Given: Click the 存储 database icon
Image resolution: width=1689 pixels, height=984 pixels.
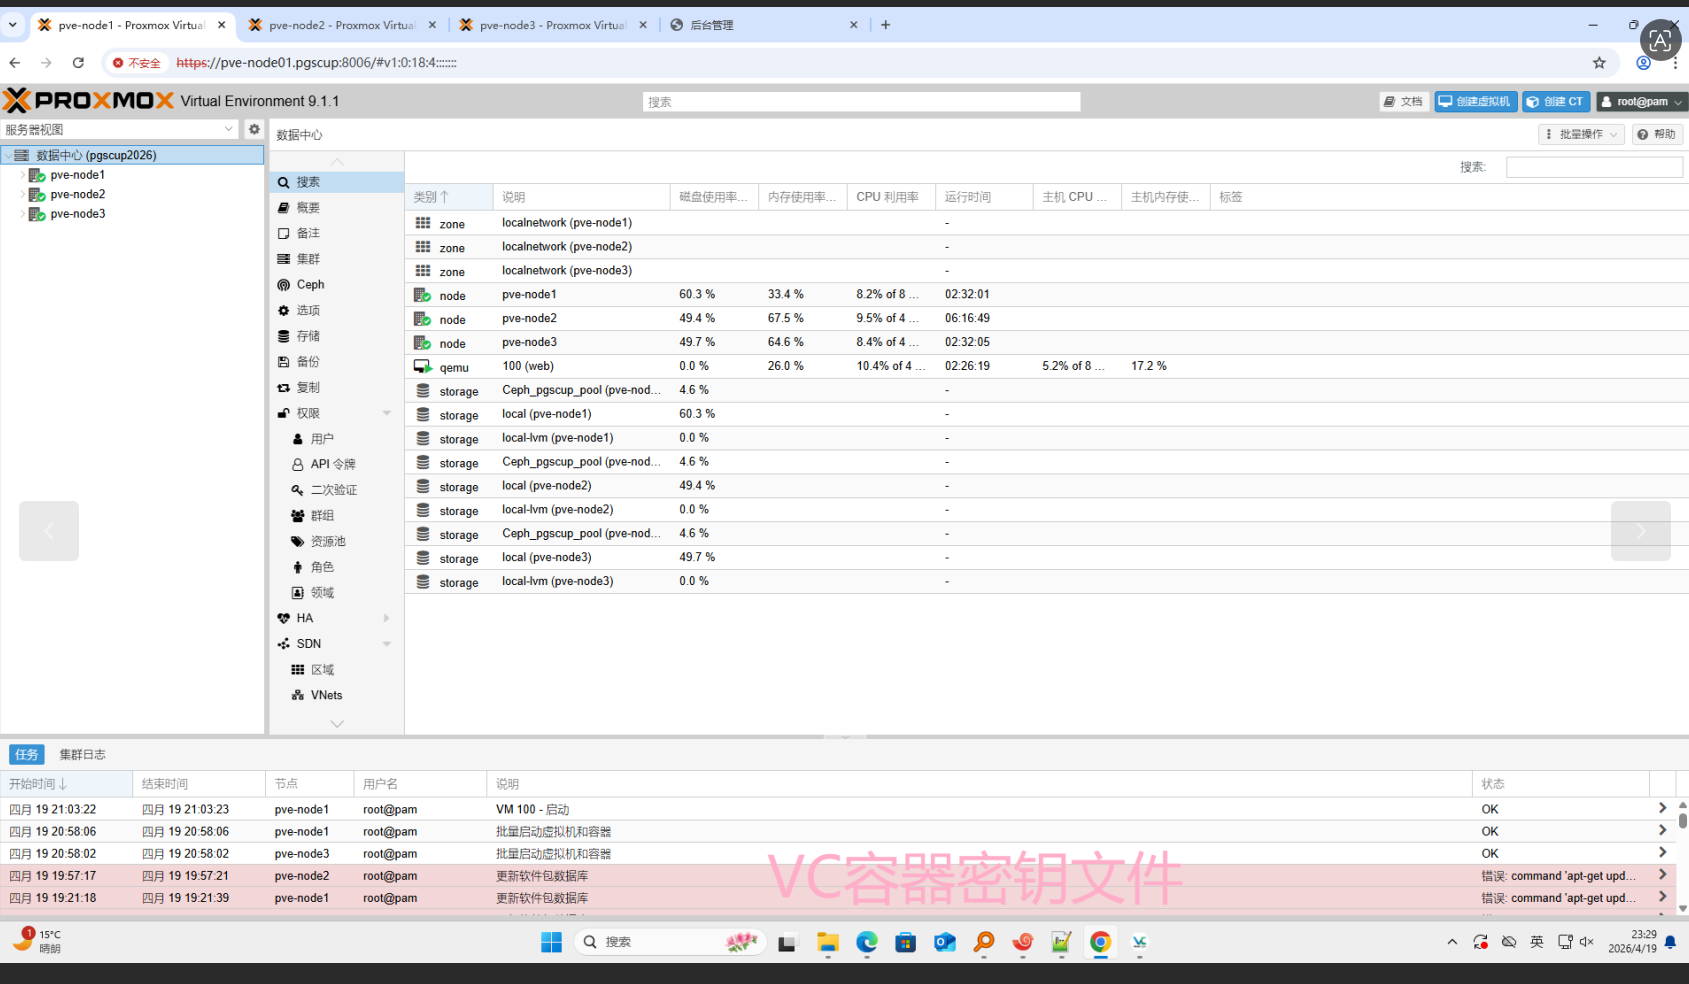Looking at the screenshot, I should [284, 336].
